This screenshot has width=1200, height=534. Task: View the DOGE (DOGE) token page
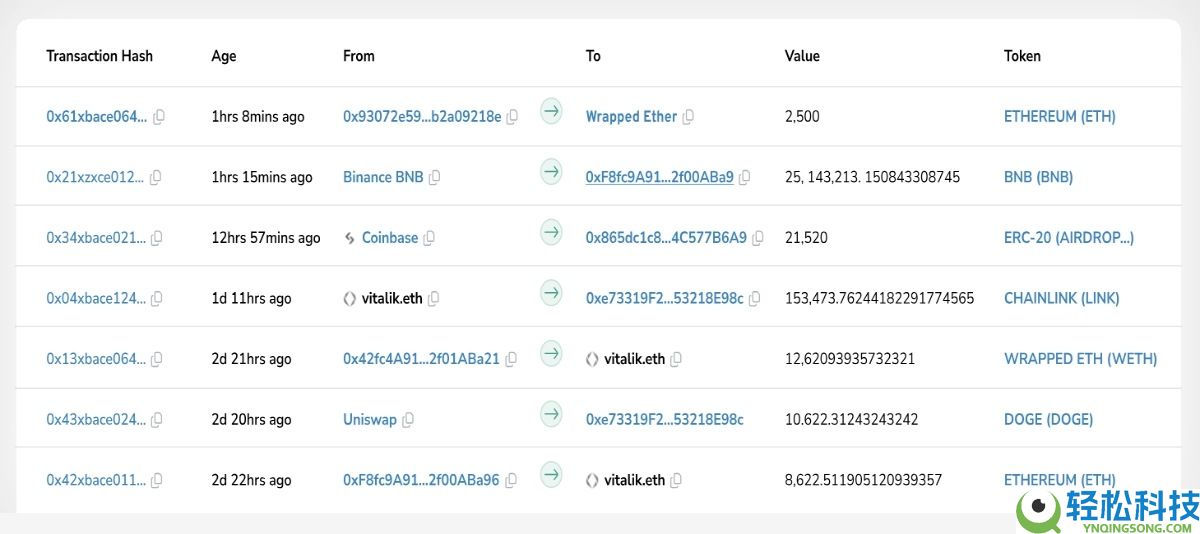(1048, 419)
